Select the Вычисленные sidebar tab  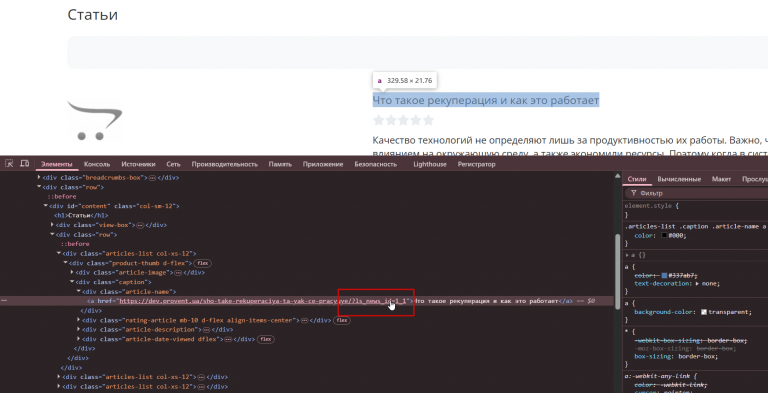click(679, 179)
